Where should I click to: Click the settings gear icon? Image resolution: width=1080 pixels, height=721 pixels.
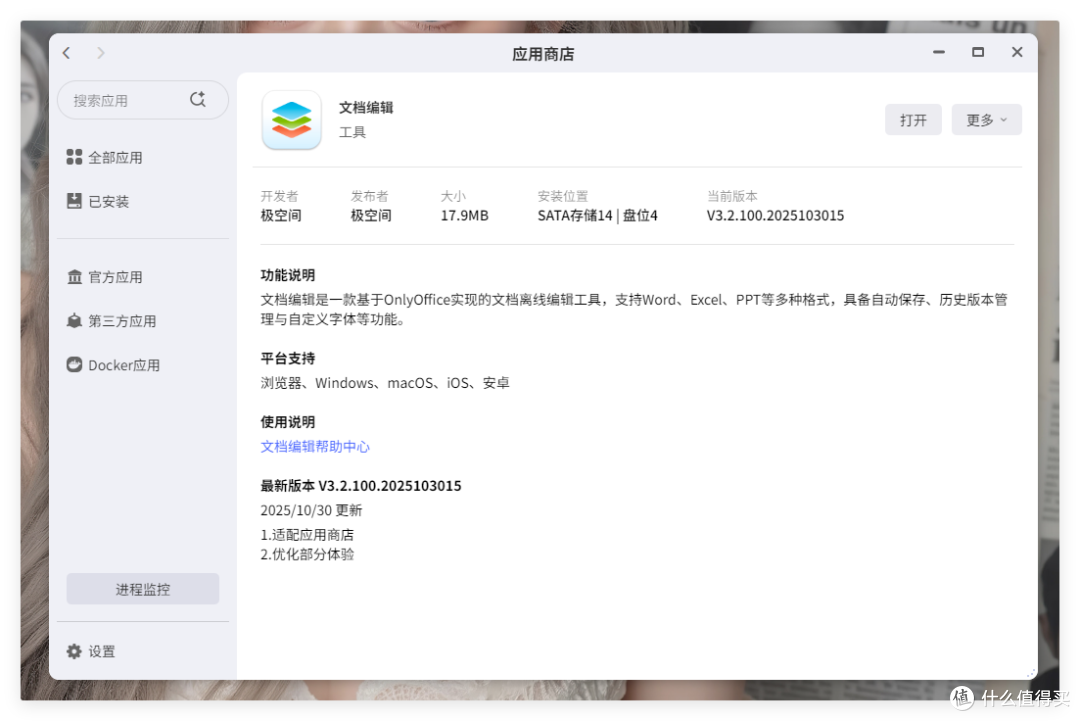[x=74, y=651]
